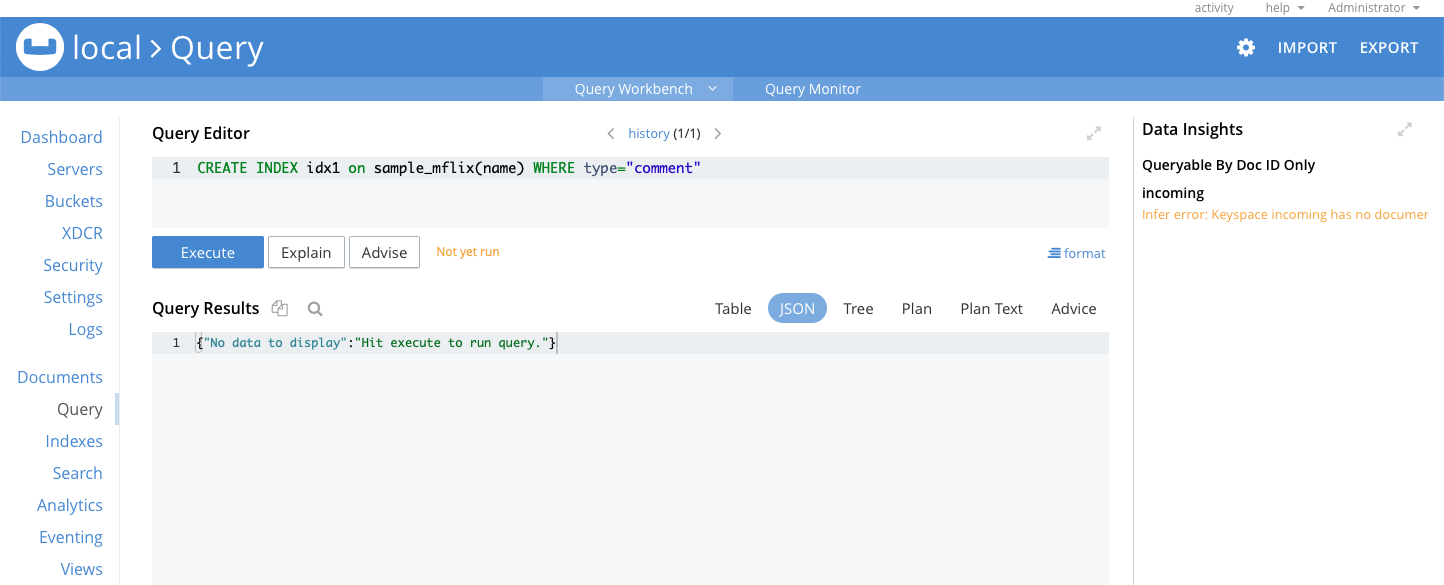Run the query with Execute button
Screen dimensions: 1444x585
(x=208, y=253)
